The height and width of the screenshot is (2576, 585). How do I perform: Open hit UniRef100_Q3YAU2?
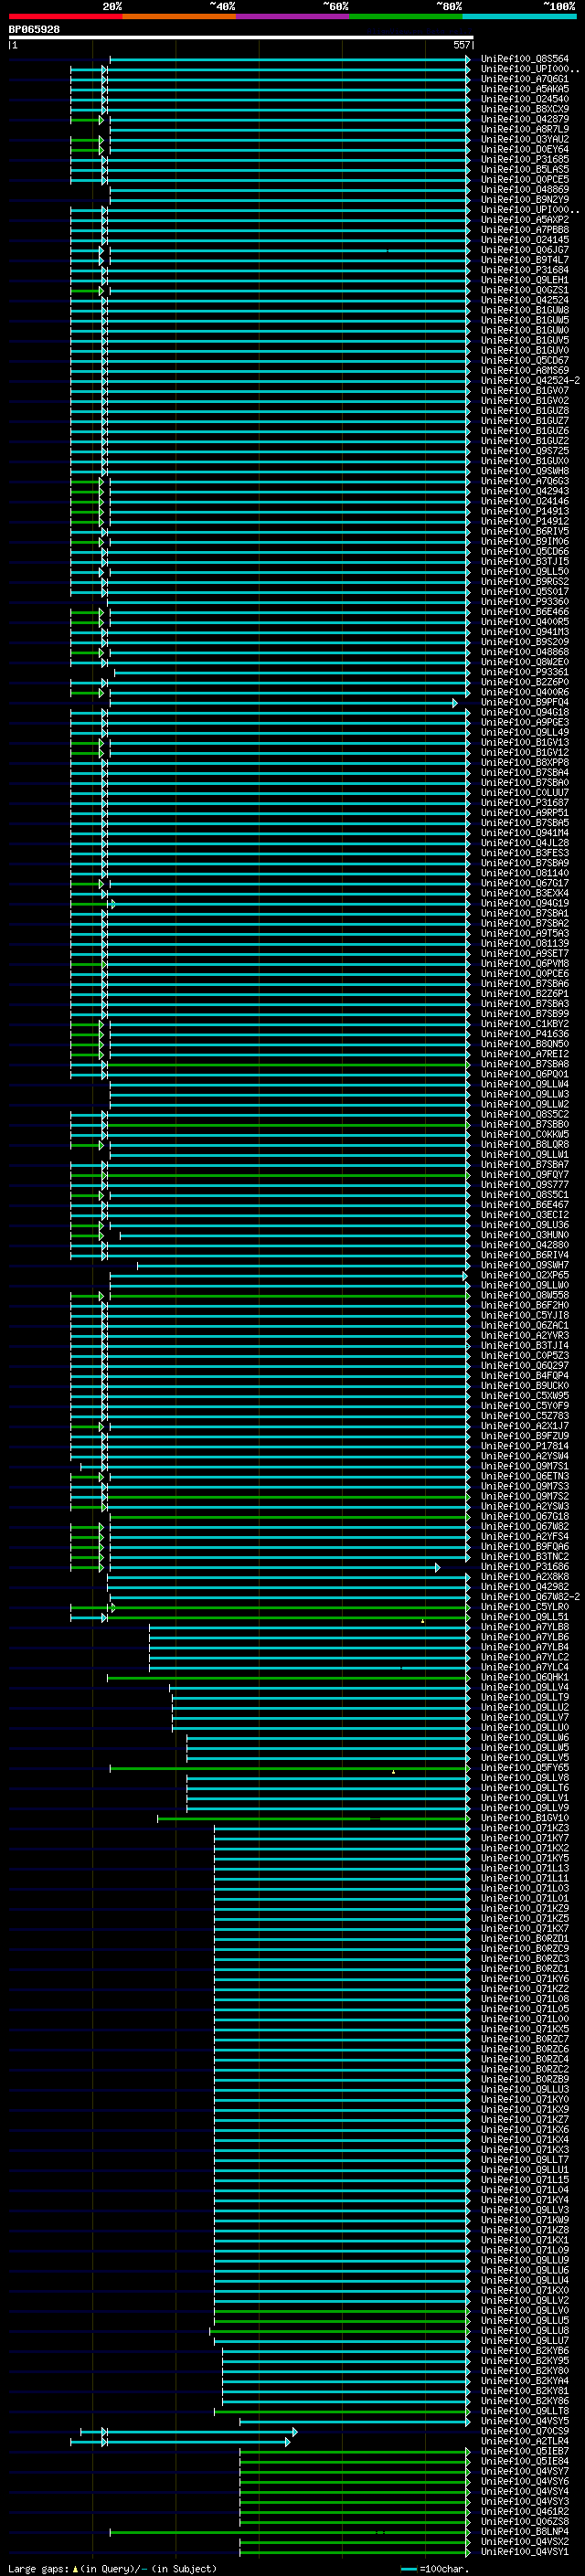525,139
